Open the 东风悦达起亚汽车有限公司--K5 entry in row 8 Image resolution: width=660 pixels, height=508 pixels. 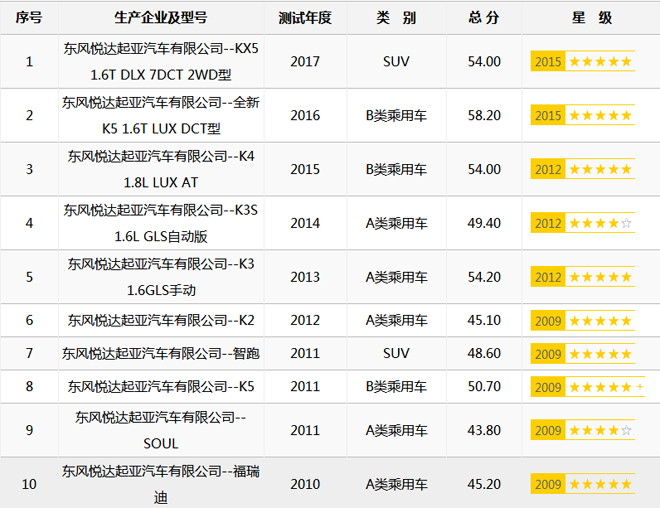(161, 386)
